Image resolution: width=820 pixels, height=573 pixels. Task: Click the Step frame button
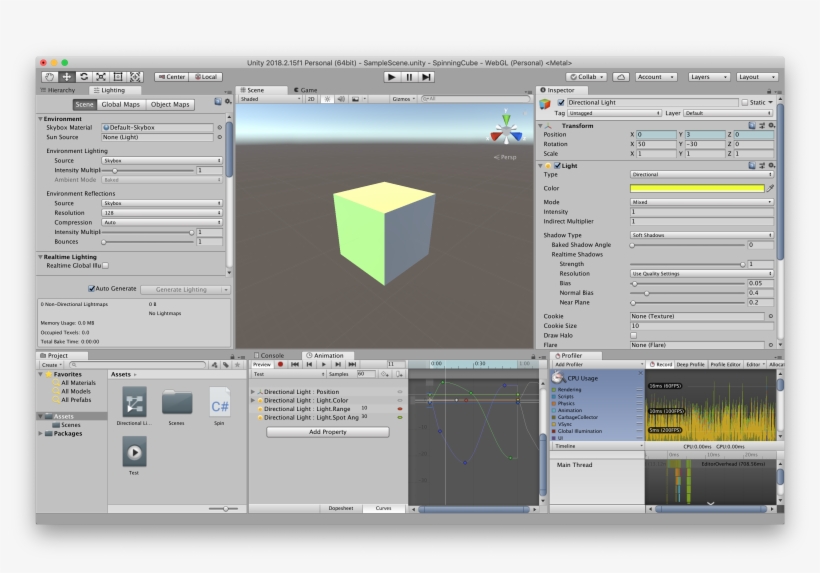coord(427,77)
